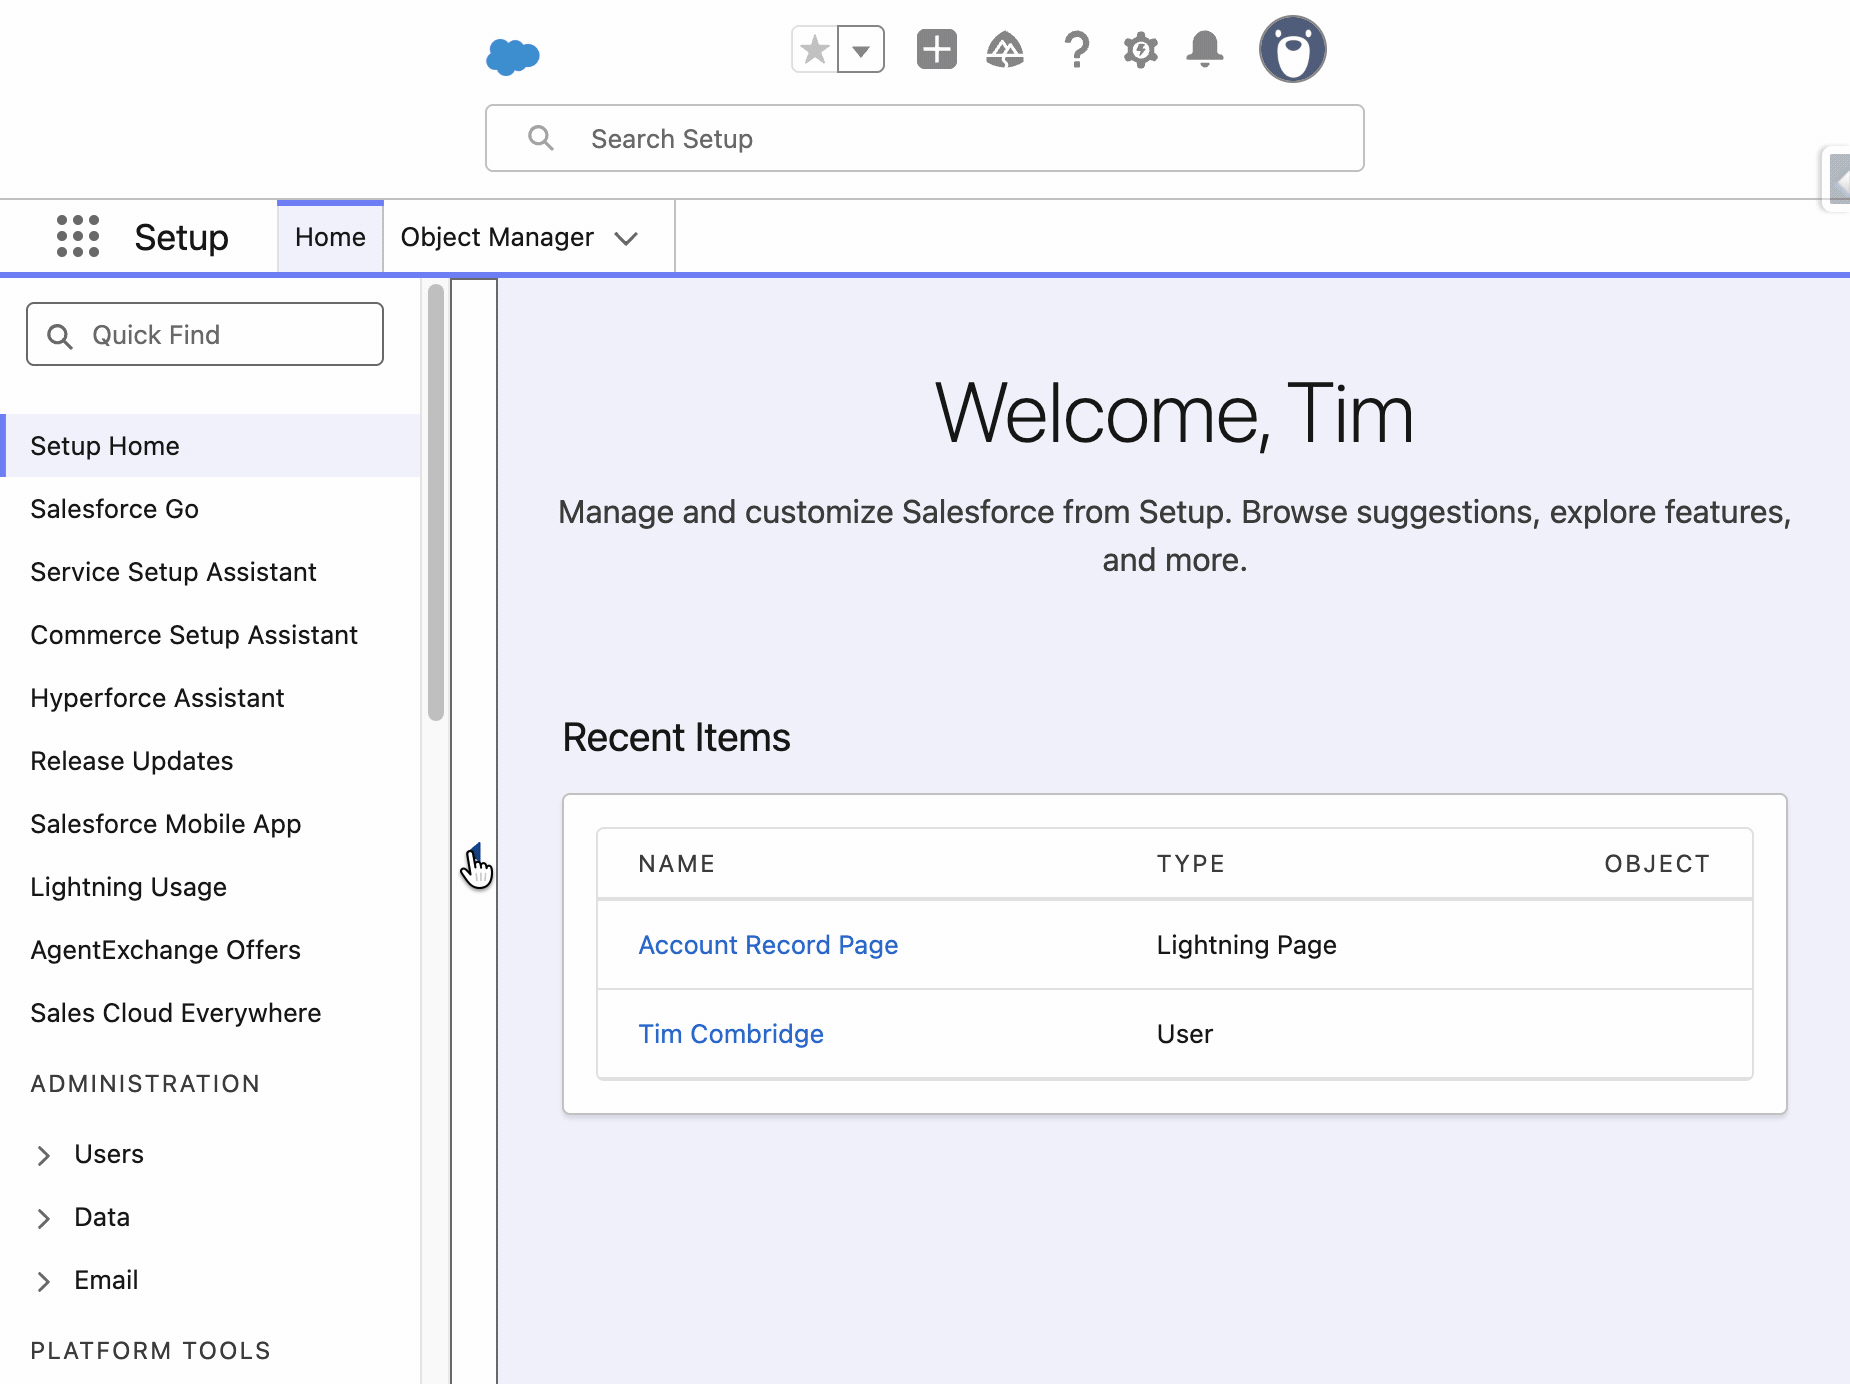Viewport: 1850px width, 1384px height.
Task: Open Service Setup Assistant
Action: (x=173, y=572)
